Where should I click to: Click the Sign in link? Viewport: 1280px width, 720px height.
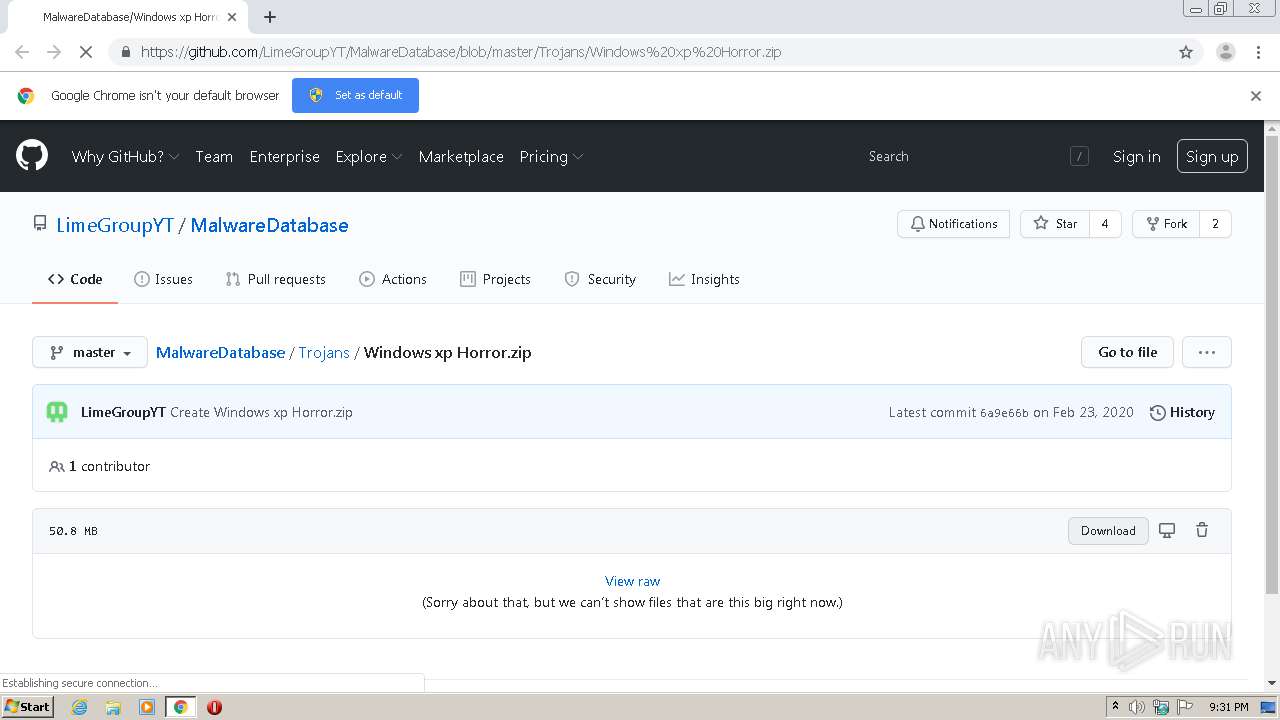(x=1137, y=156)
